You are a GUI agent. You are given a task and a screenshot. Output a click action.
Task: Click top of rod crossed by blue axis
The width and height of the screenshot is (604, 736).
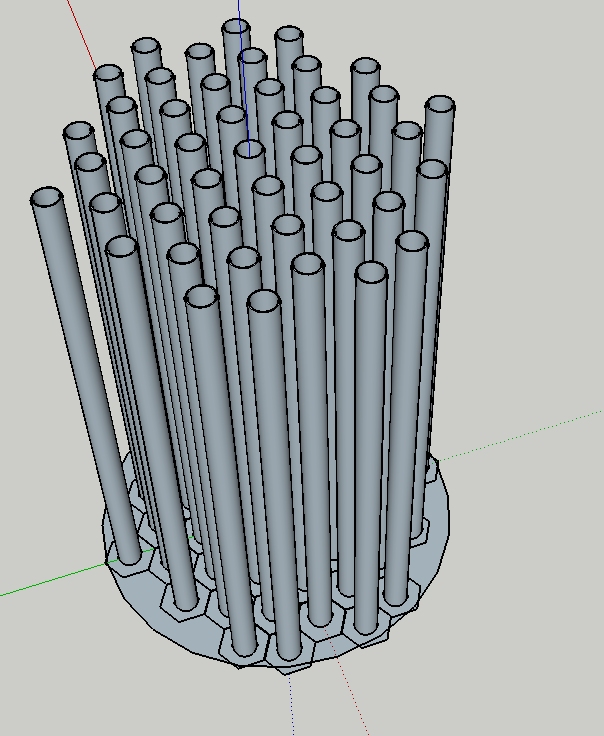pos(236,28)
